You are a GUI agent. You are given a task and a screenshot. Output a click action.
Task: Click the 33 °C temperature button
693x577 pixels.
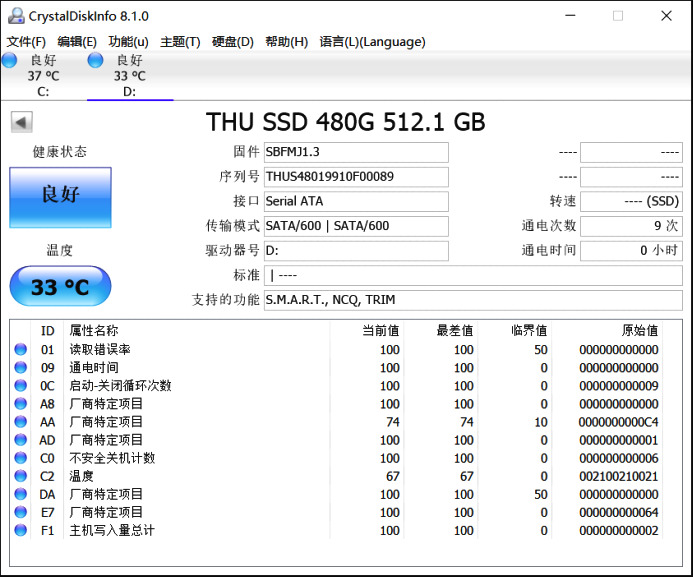61,286
